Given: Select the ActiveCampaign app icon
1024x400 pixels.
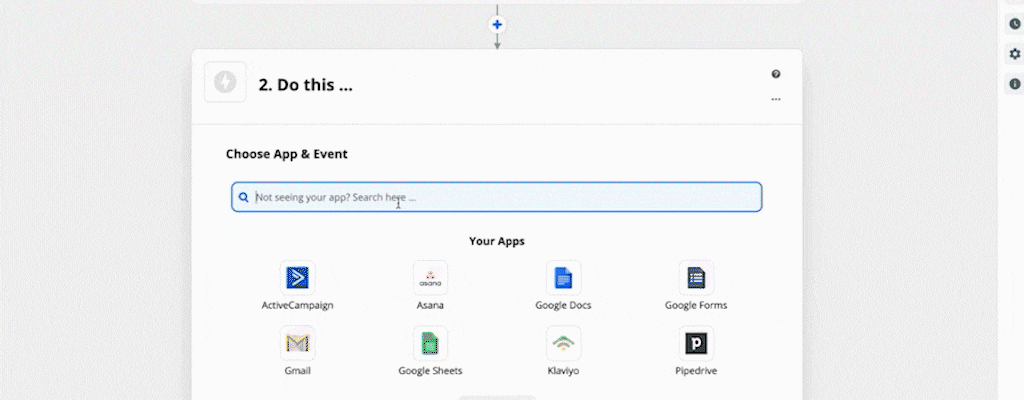Looking at the screenshot, I should point(298,278).
